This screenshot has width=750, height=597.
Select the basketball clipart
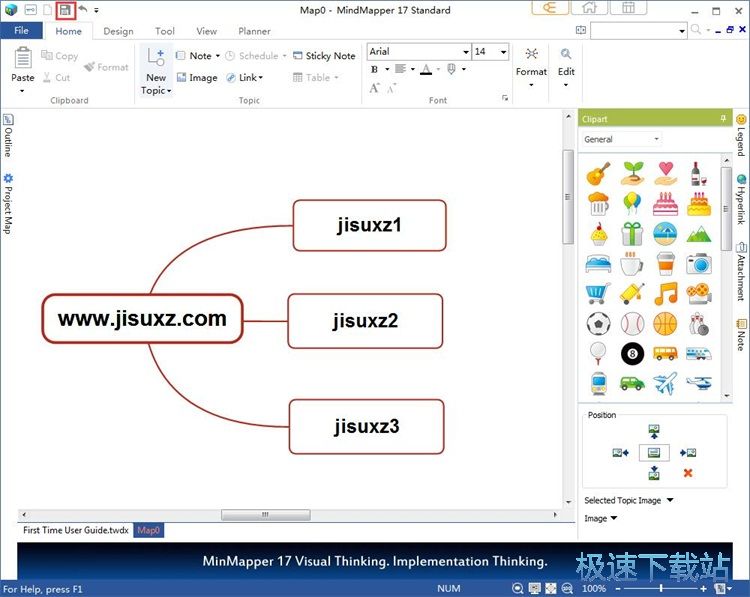pyautogui.click(x=665, y=324)
